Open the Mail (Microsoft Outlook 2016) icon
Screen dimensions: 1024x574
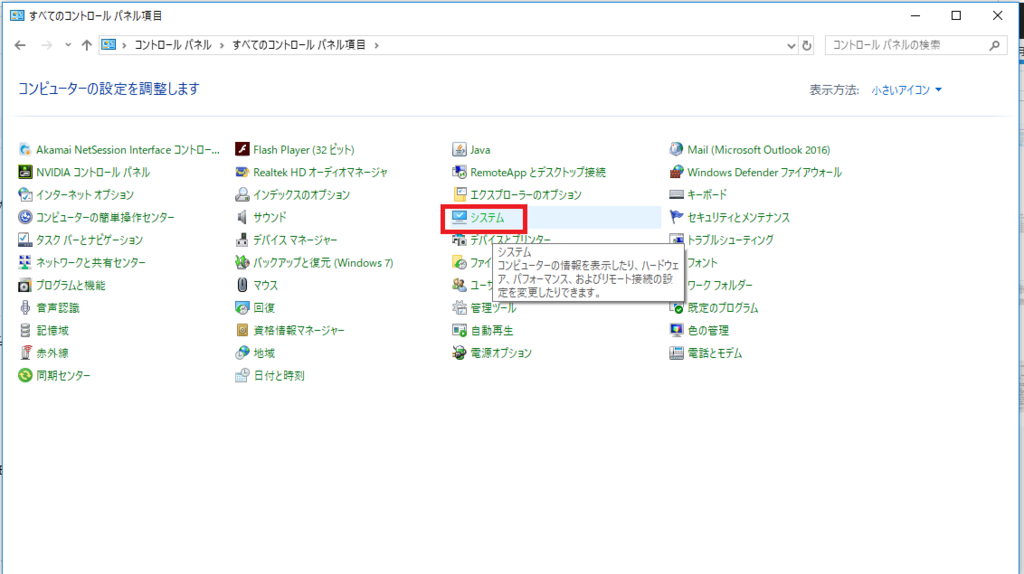(677, 150)
